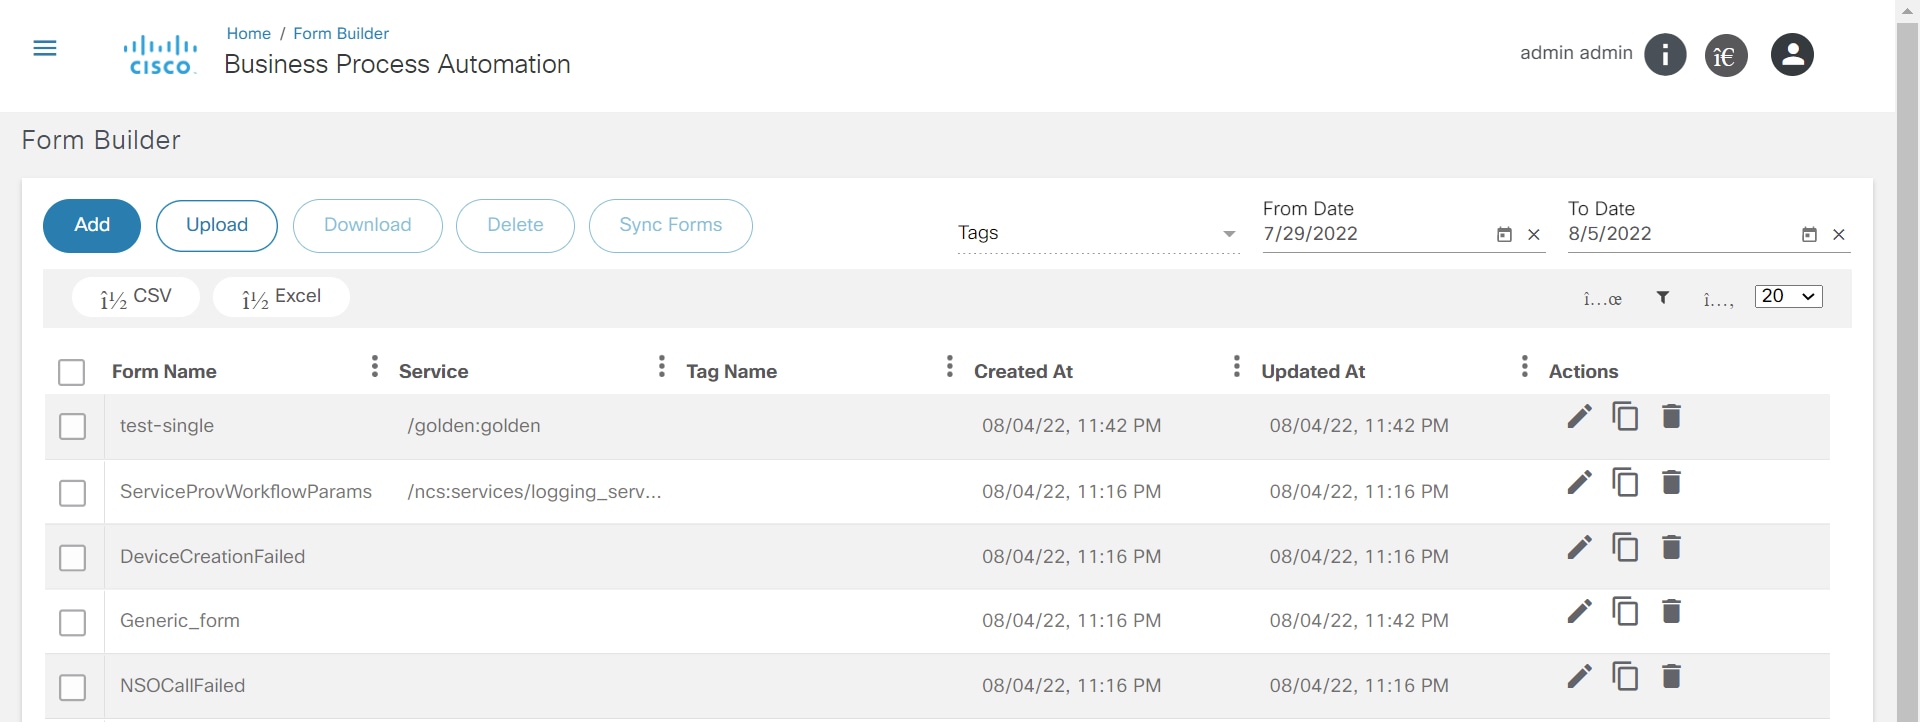Click the filter funnel icon
The height and width of the screenshot is (722, 1920).
[x=1663, y=298]
